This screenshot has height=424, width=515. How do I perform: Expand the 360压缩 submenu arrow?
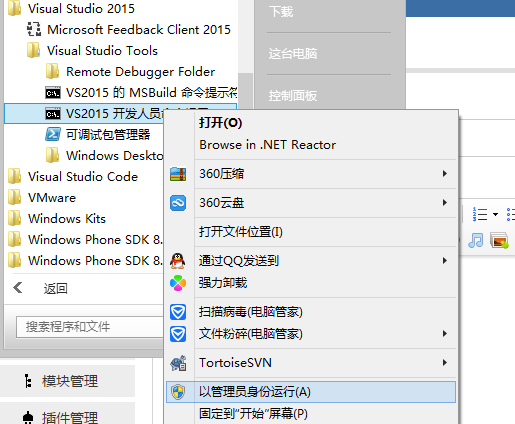coord(445,174)
